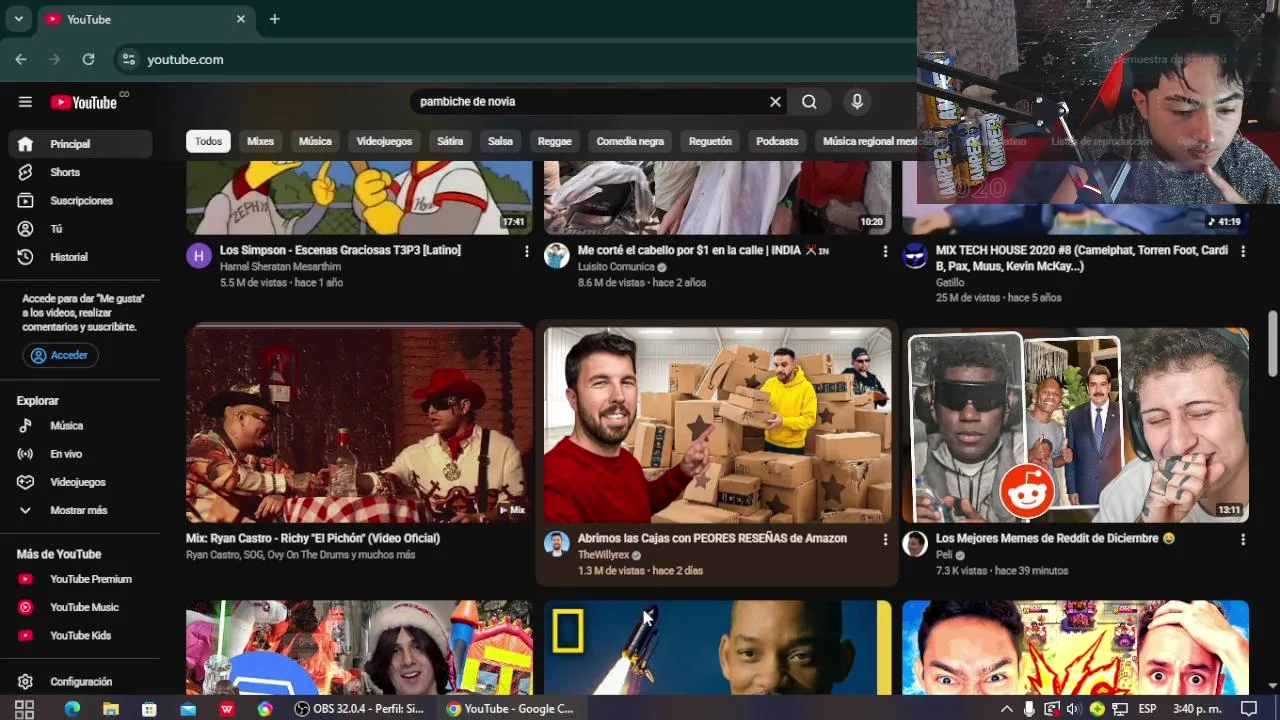The width and height of the screenshot is (1280, 720).
Task: Open the Windows Start button
Action: [25, 709]
